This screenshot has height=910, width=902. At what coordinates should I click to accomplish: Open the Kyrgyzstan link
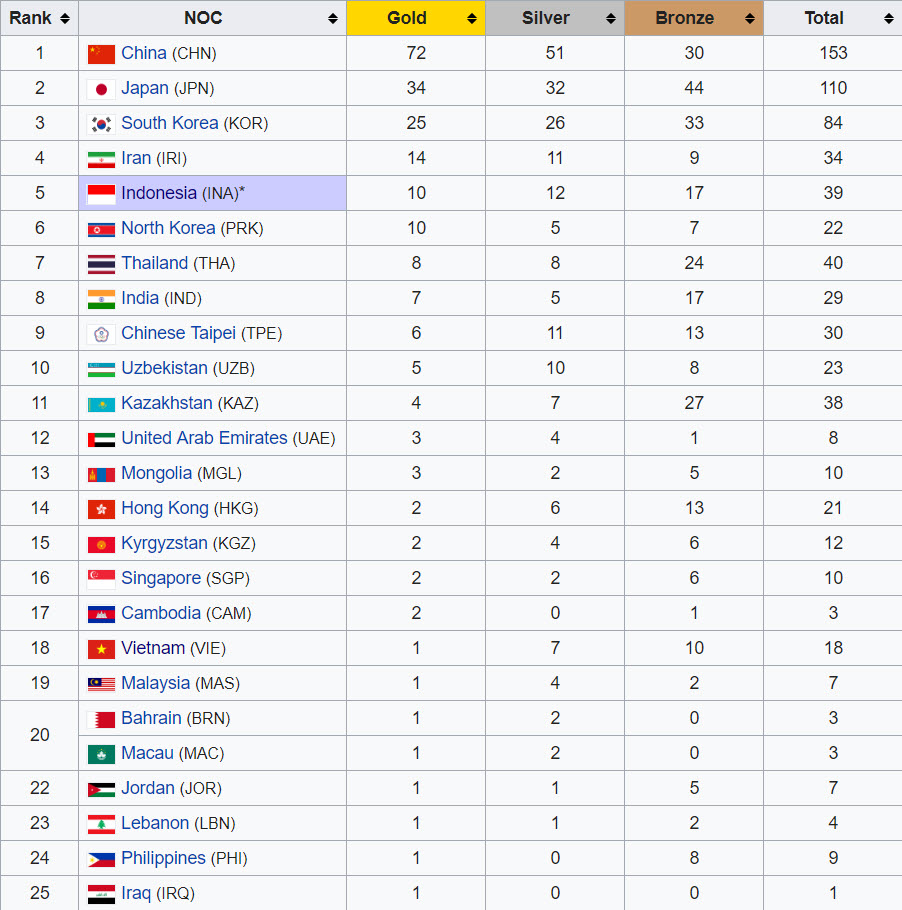[x=164, y=543]
